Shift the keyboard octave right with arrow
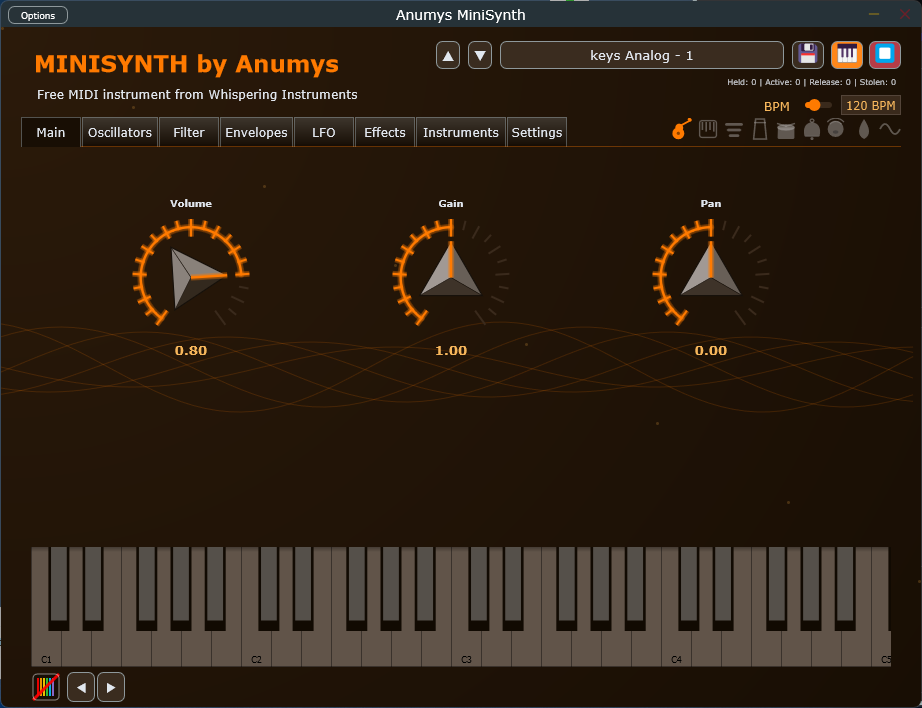 click(111, 687)
